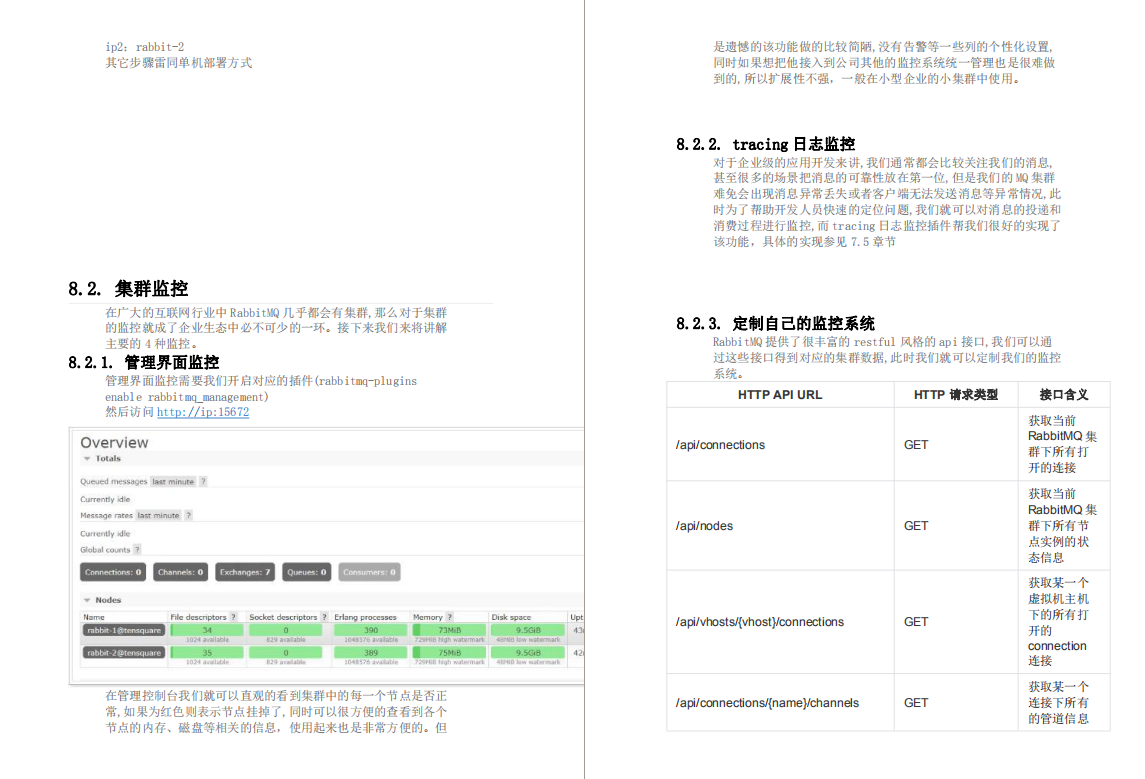Click the File descriptors column help icon
The image size is (1145, 779).
click(x=233, y=617)
